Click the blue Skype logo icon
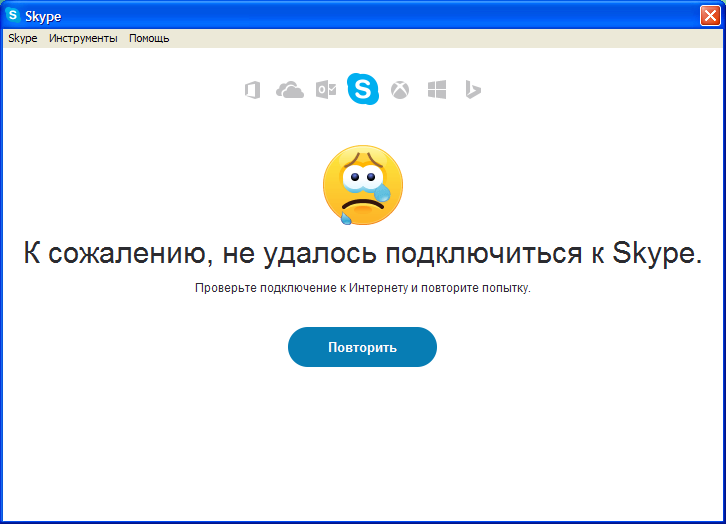The height and width of the screenshot is (524, 726). click(363, 88)
